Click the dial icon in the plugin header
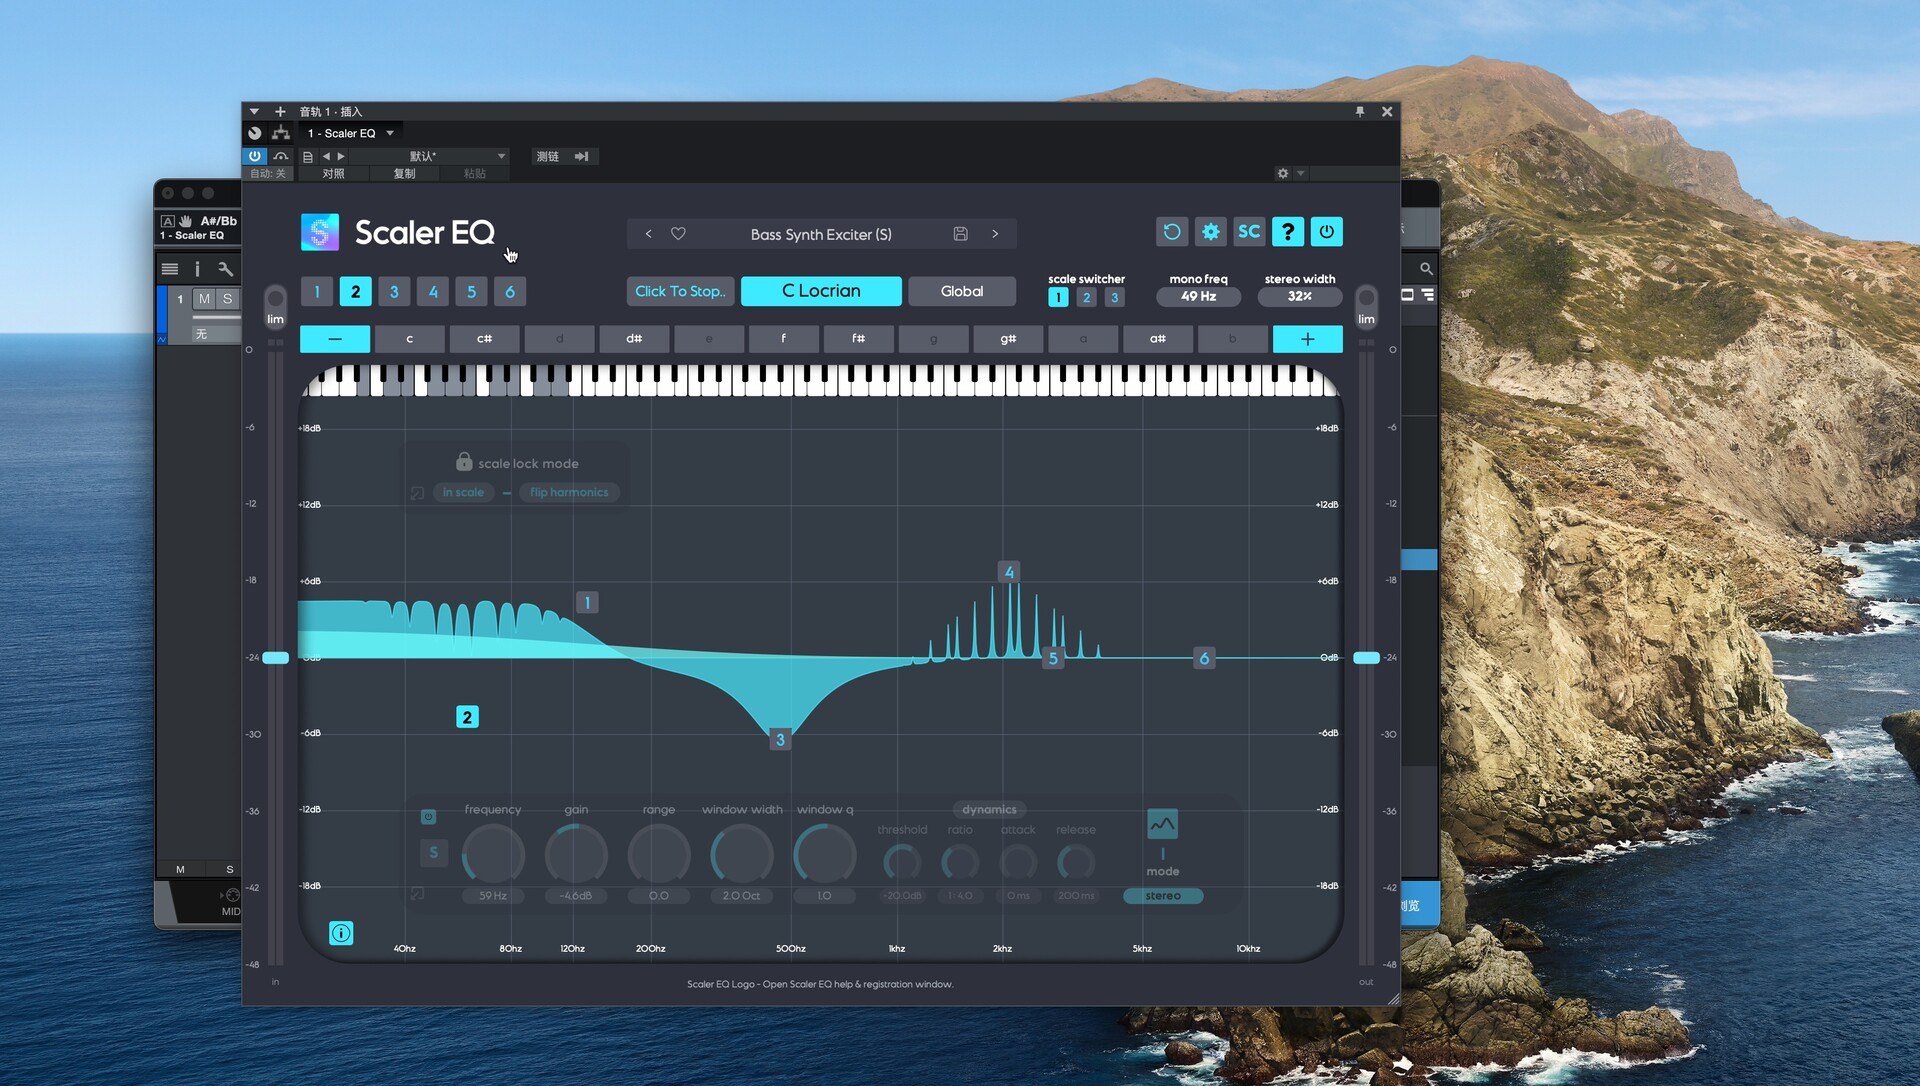Screen dimensions: 1920x1086 click(255, 133)
